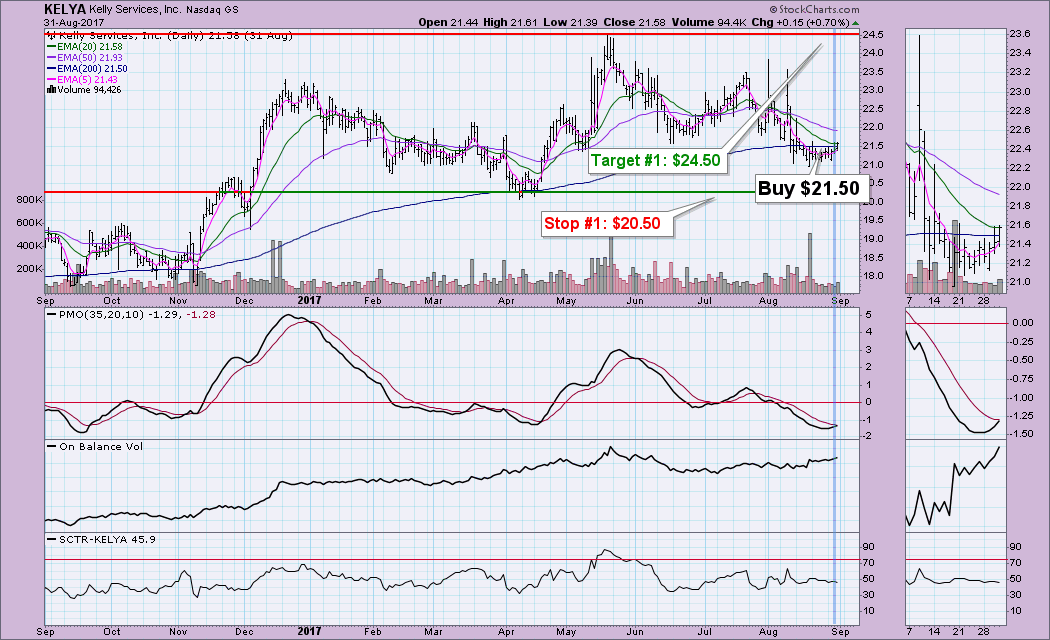
Task: Click the "21.0" label on the zoomed chart axis
Action: tap(1020, 282)
